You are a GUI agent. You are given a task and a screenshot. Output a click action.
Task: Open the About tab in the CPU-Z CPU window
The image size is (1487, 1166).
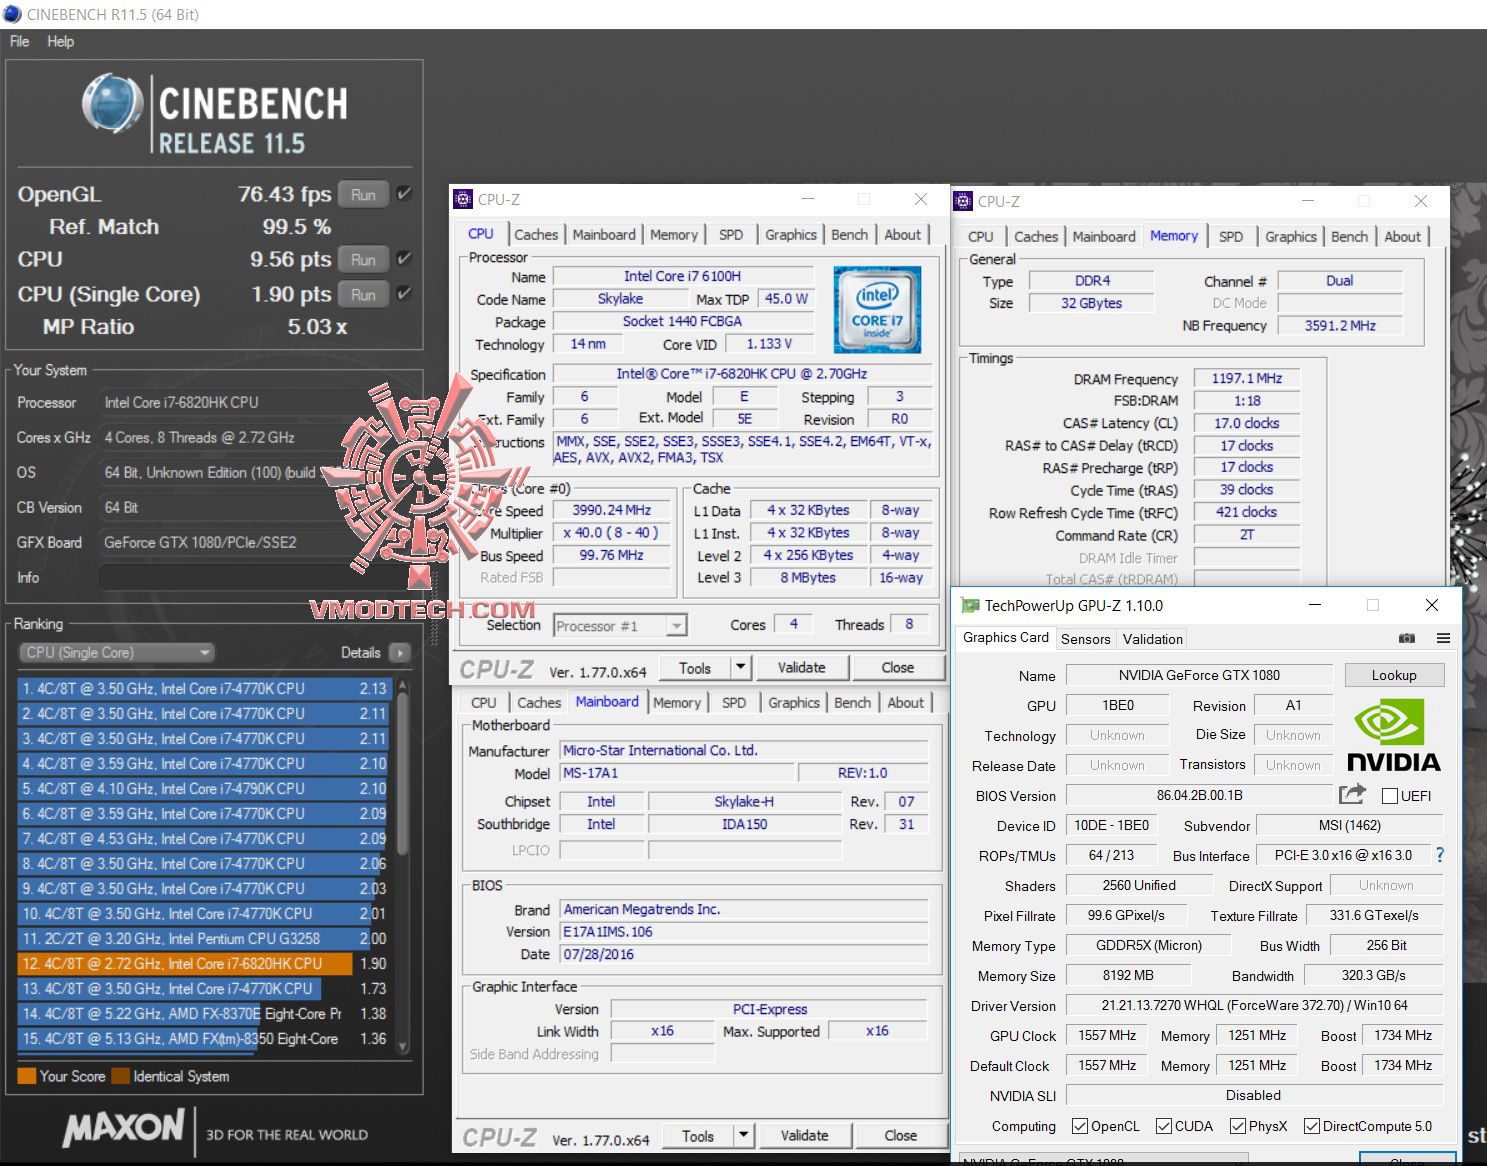click(x=903, y=234)
